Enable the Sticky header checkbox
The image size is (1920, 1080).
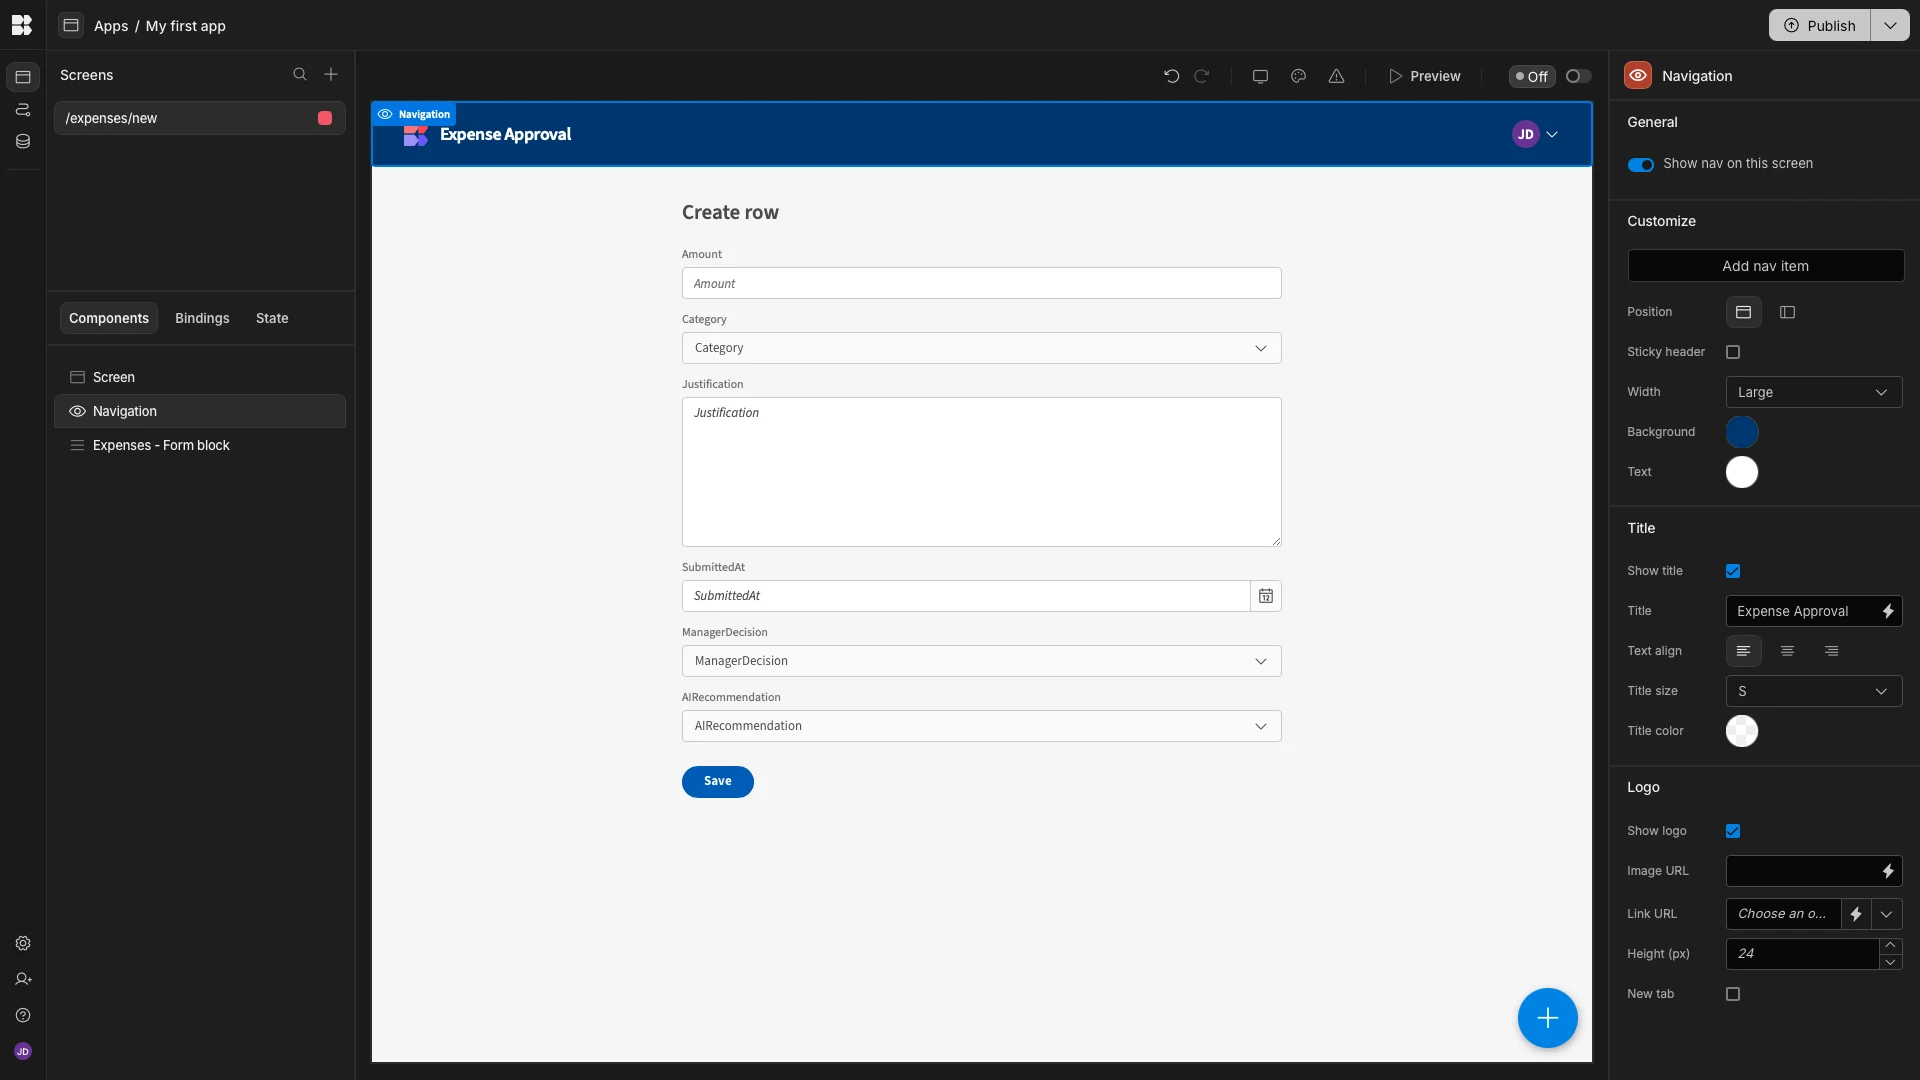1733,352
